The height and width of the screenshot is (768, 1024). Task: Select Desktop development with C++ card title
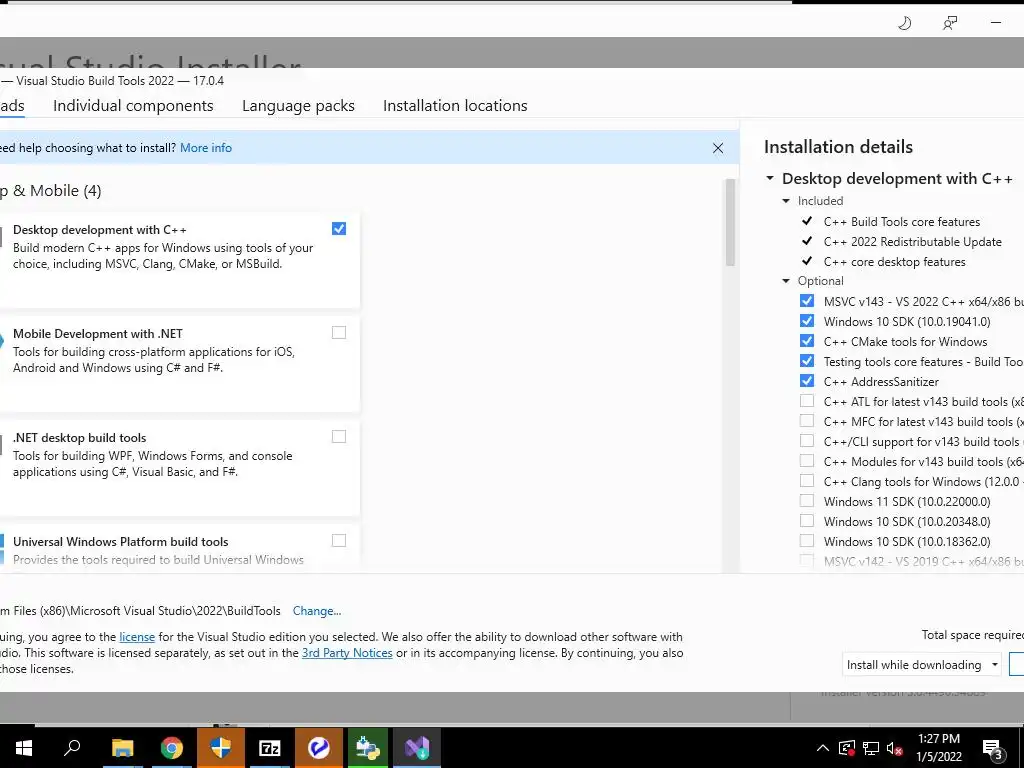[x=100, y=230]
